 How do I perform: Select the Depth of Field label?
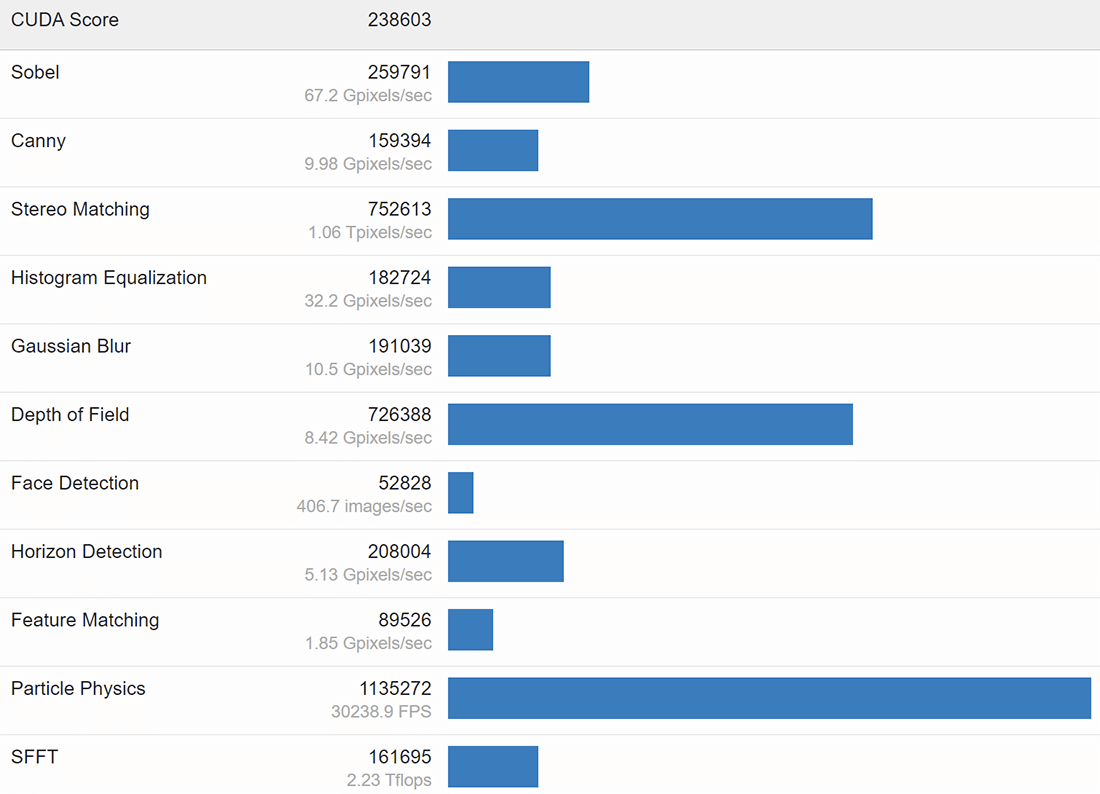pos(70,415)
